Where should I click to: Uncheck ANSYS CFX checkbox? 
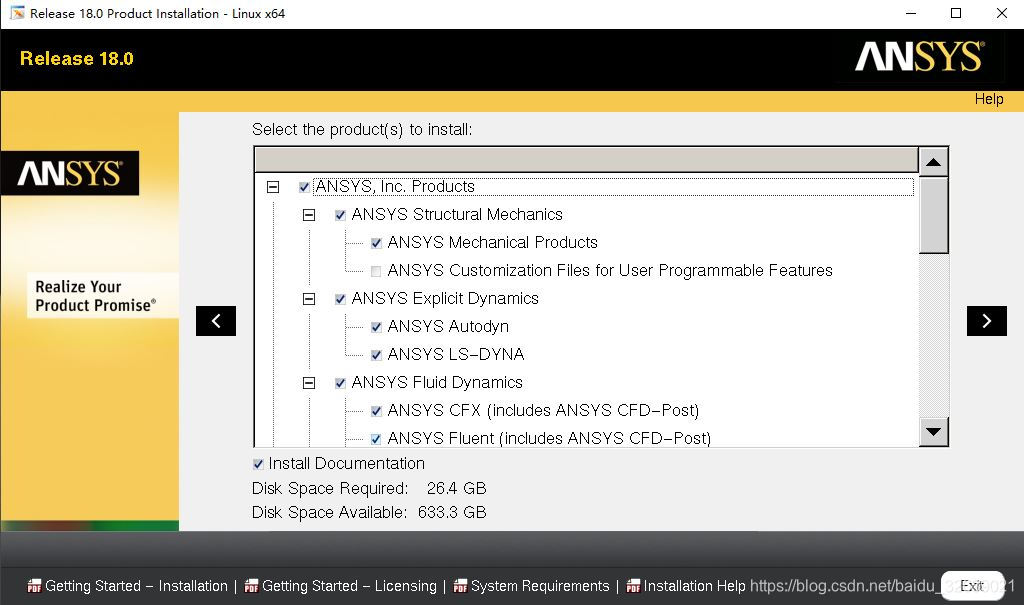pos(376,411)
